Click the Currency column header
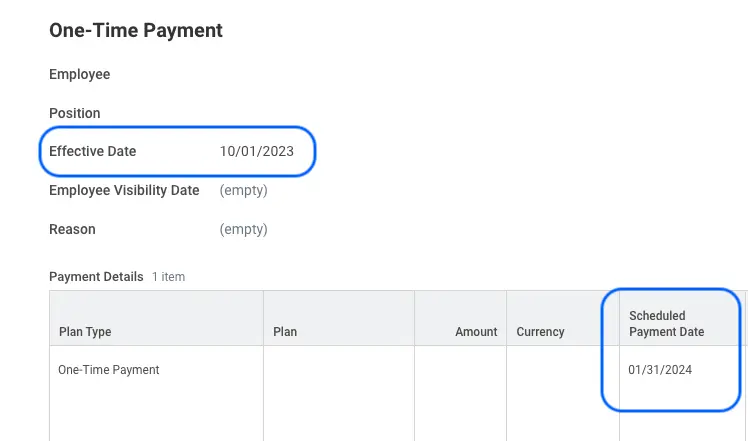The height and width of the screenshot is (441, 748). tap(540, 331)
